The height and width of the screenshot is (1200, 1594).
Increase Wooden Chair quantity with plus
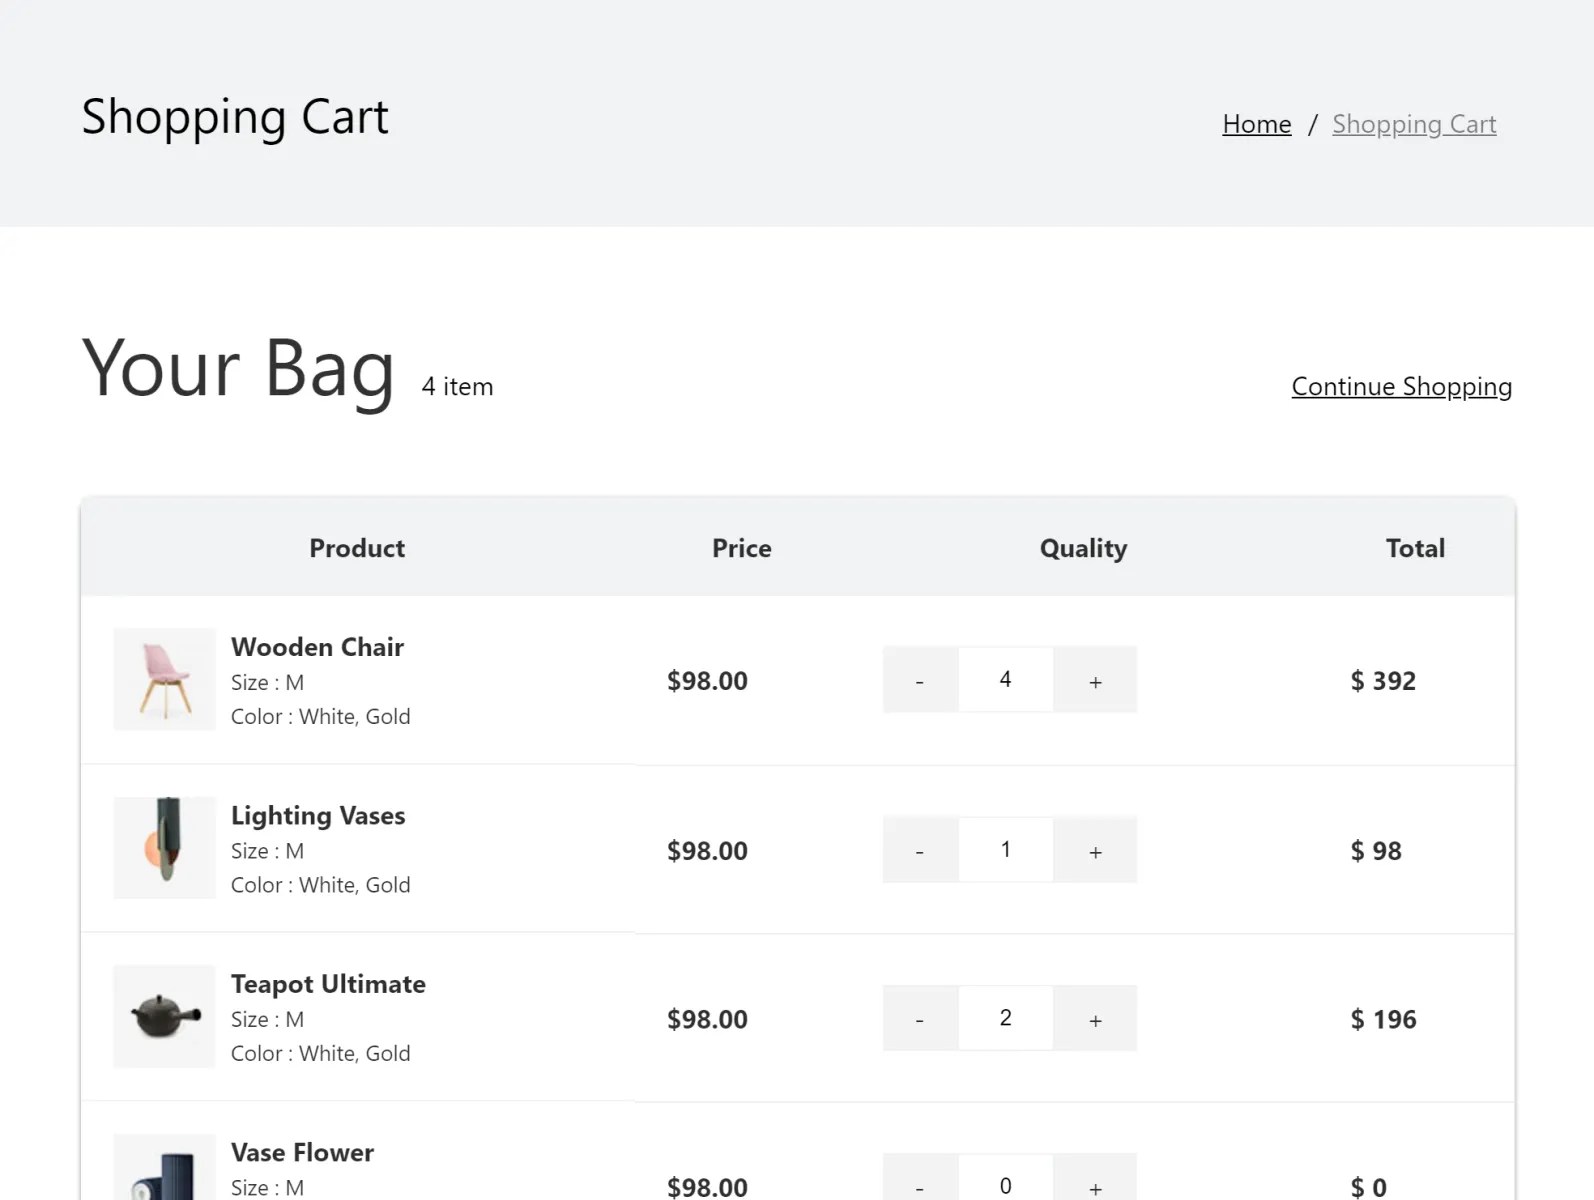(x=1095, y=680)
